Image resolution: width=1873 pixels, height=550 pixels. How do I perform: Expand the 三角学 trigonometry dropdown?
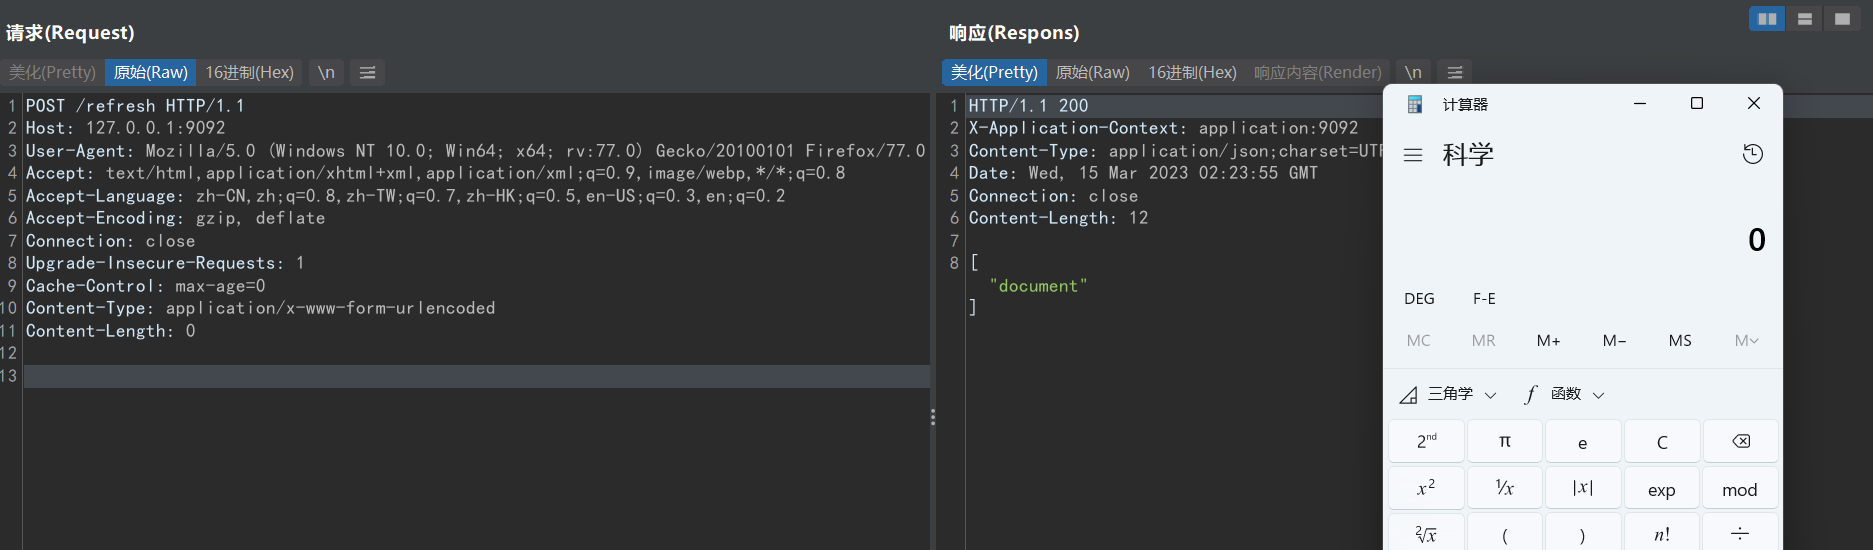pyautogui.click(x=1448, y=394)
